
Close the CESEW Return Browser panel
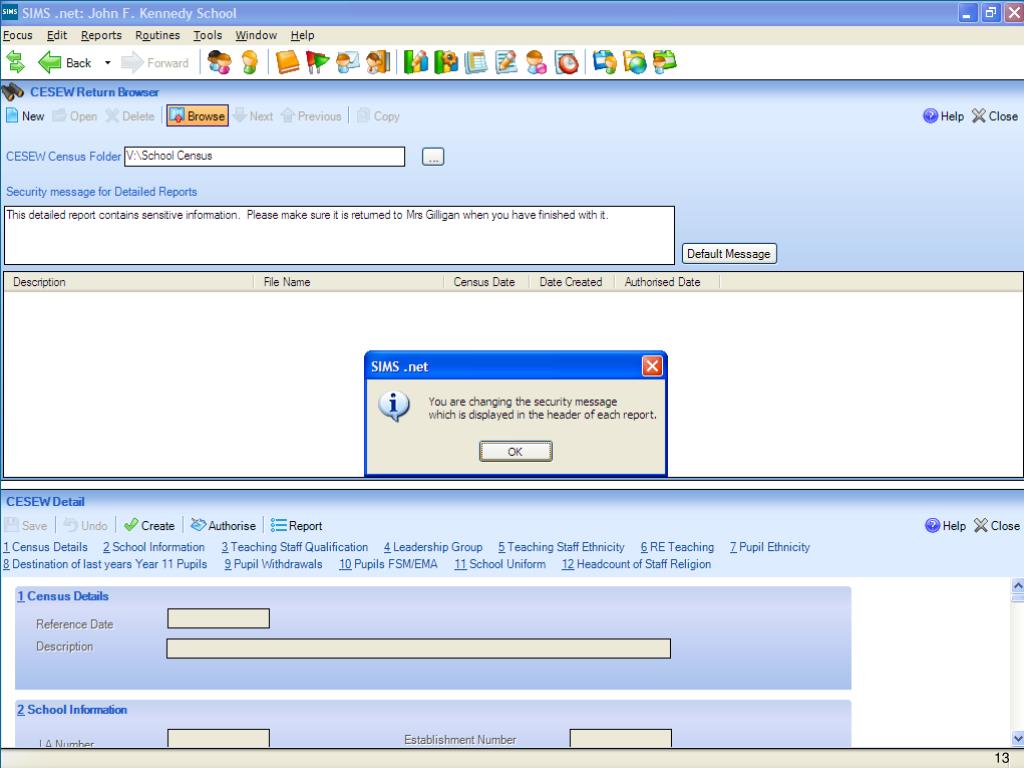click(995, 116)
